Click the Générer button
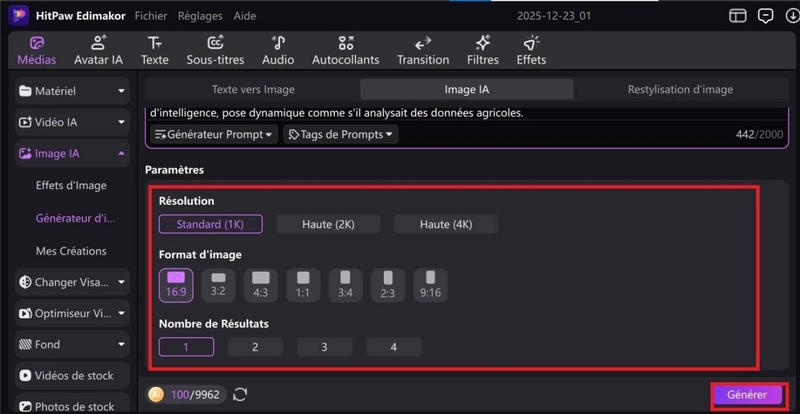 [x=746, y=395]
